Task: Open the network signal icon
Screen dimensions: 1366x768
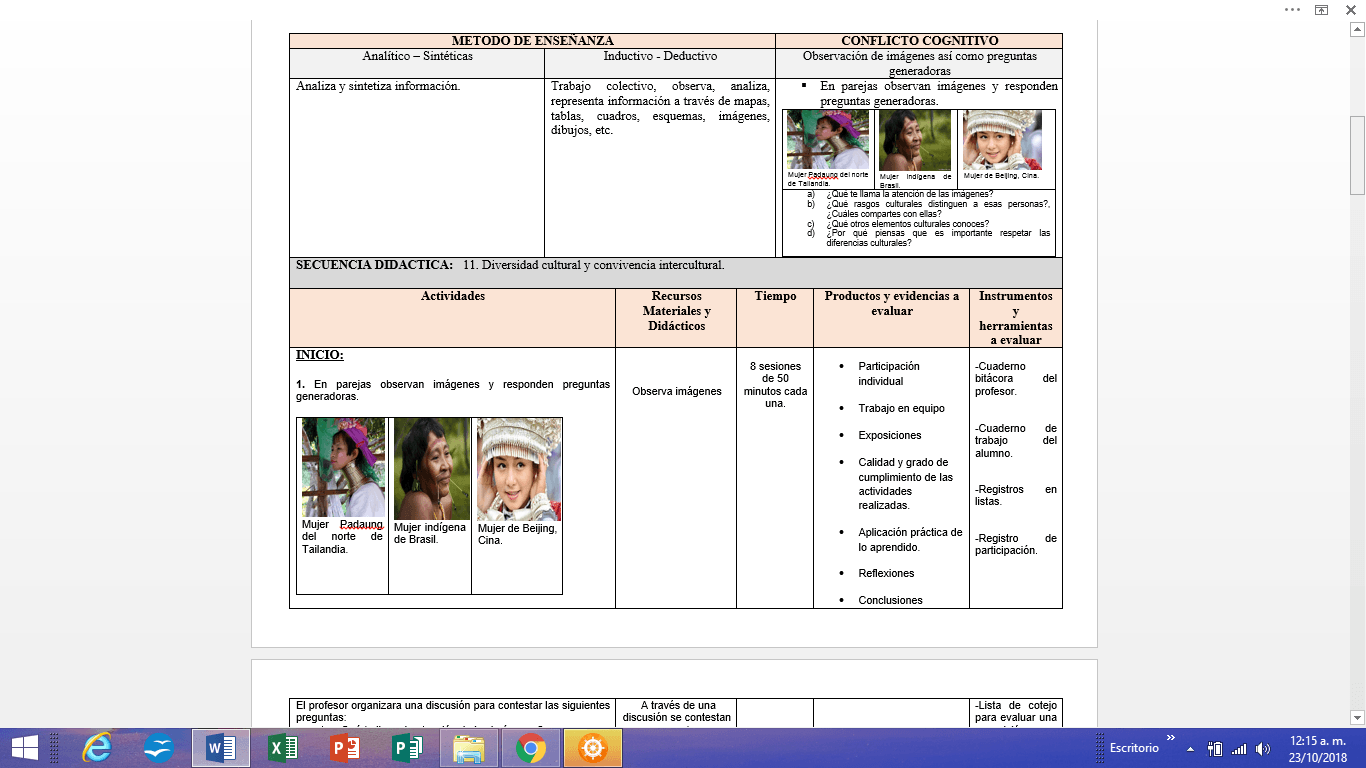Action: click(x=1239, y=748)
